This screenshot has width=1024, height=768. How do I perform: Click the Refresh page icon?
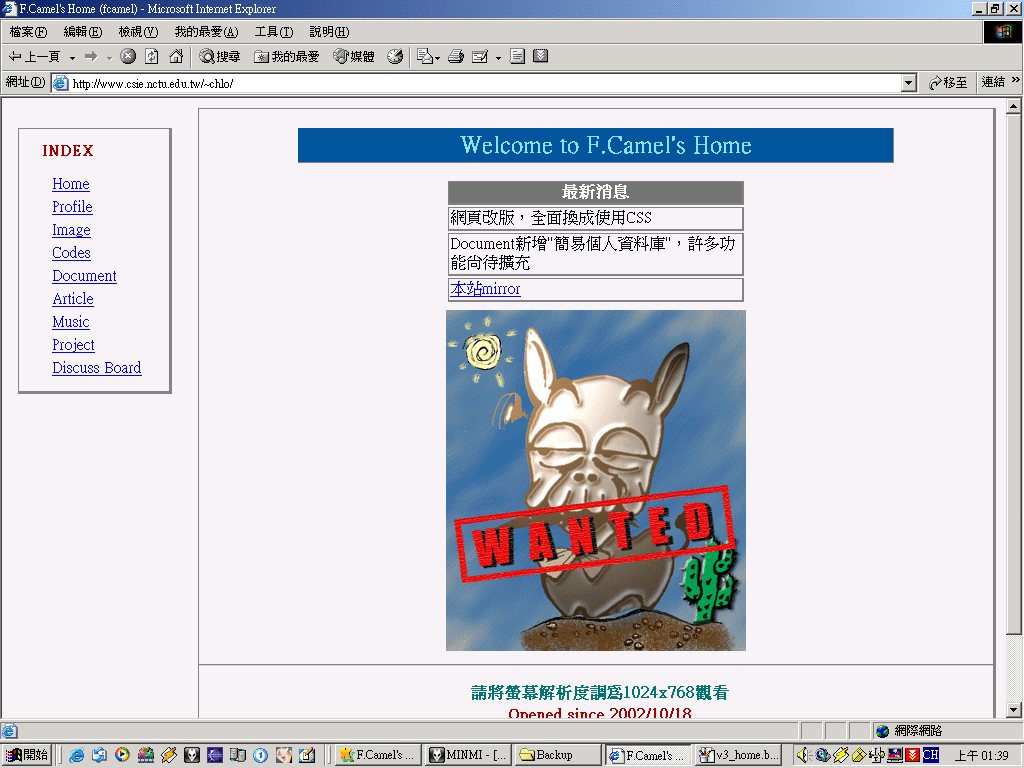pos(152,57)
